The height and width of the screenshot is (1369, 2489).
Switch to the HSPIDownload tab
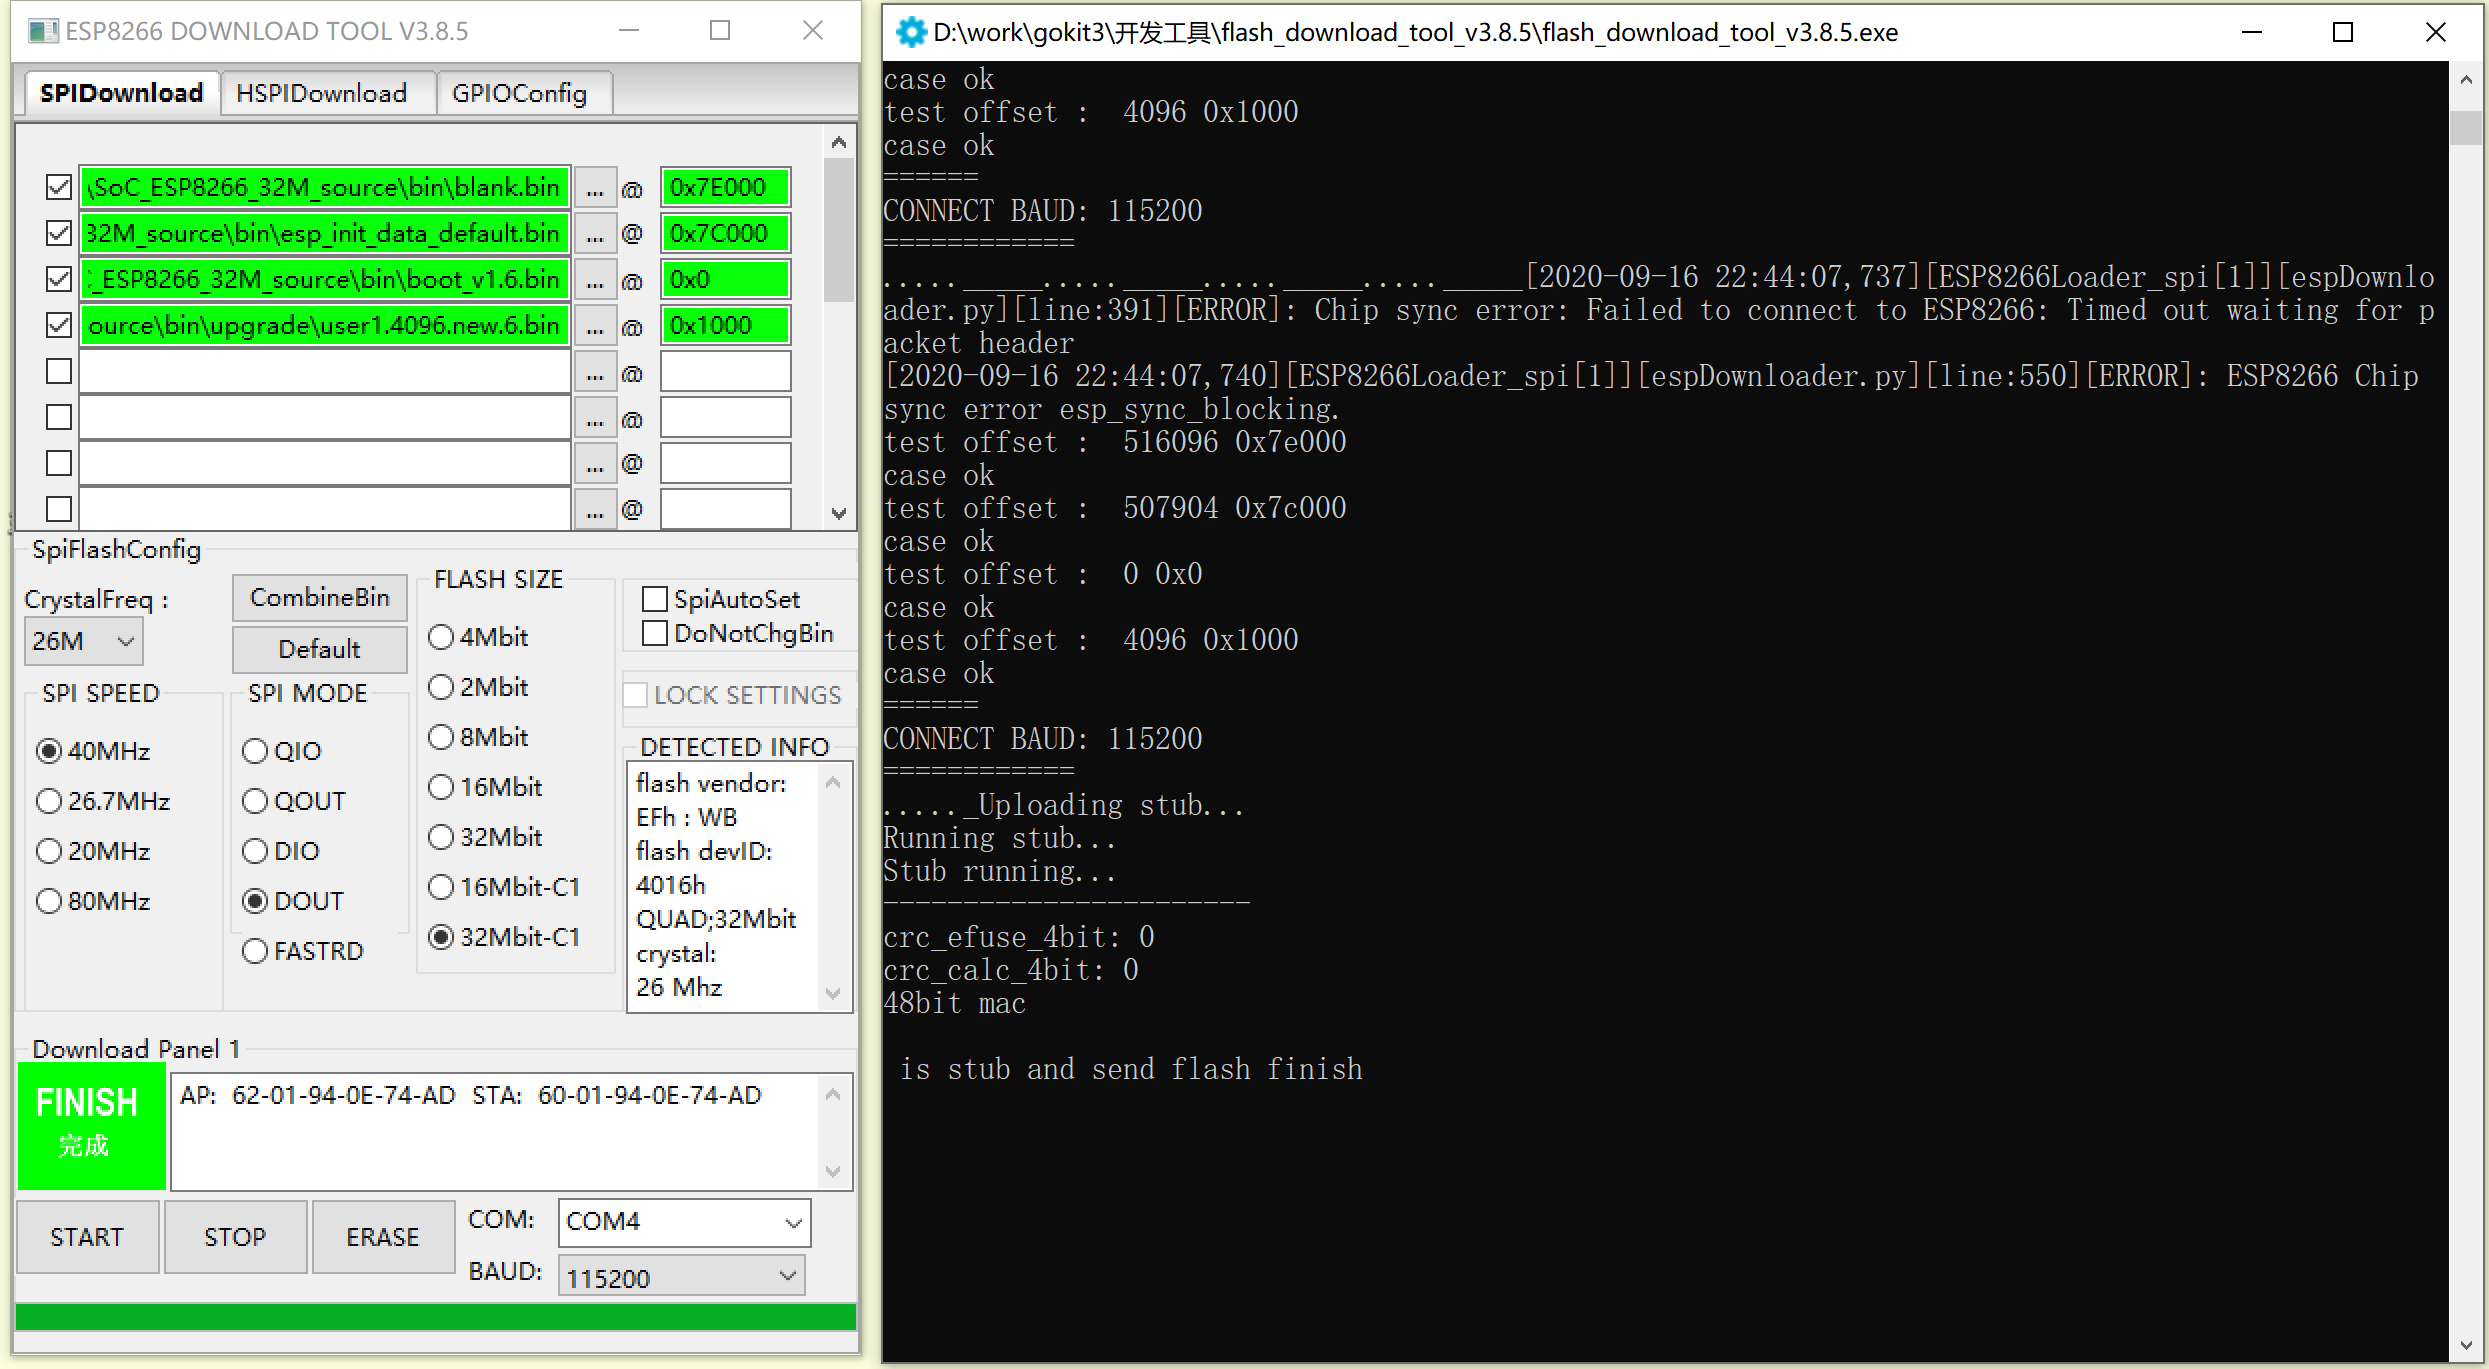click(321, 93)
